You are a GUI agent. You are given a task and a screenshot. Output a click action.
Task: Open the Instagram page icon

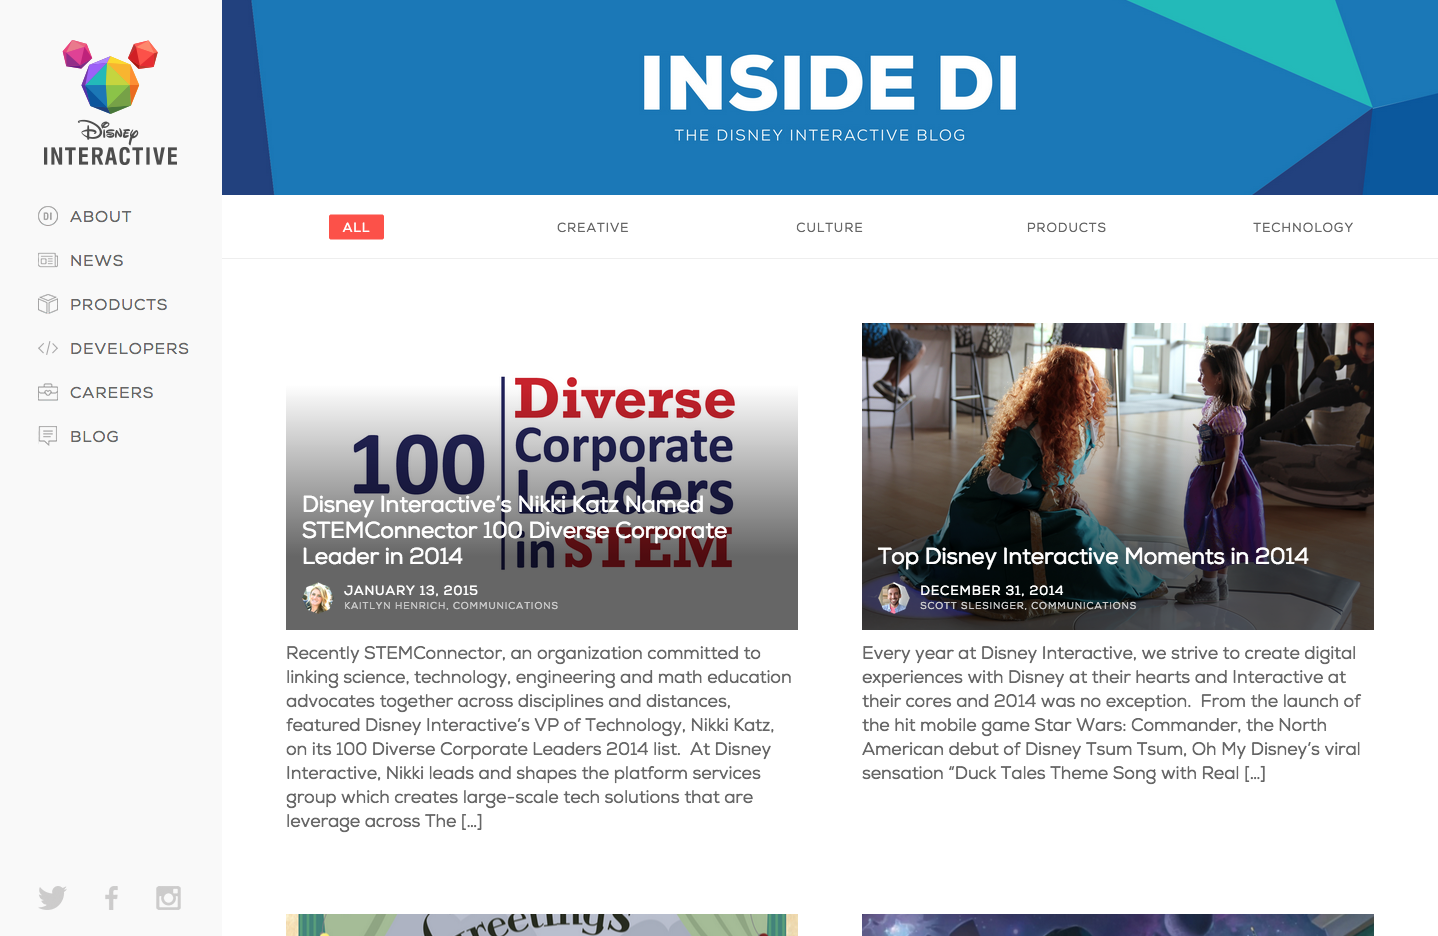[168, 897]
